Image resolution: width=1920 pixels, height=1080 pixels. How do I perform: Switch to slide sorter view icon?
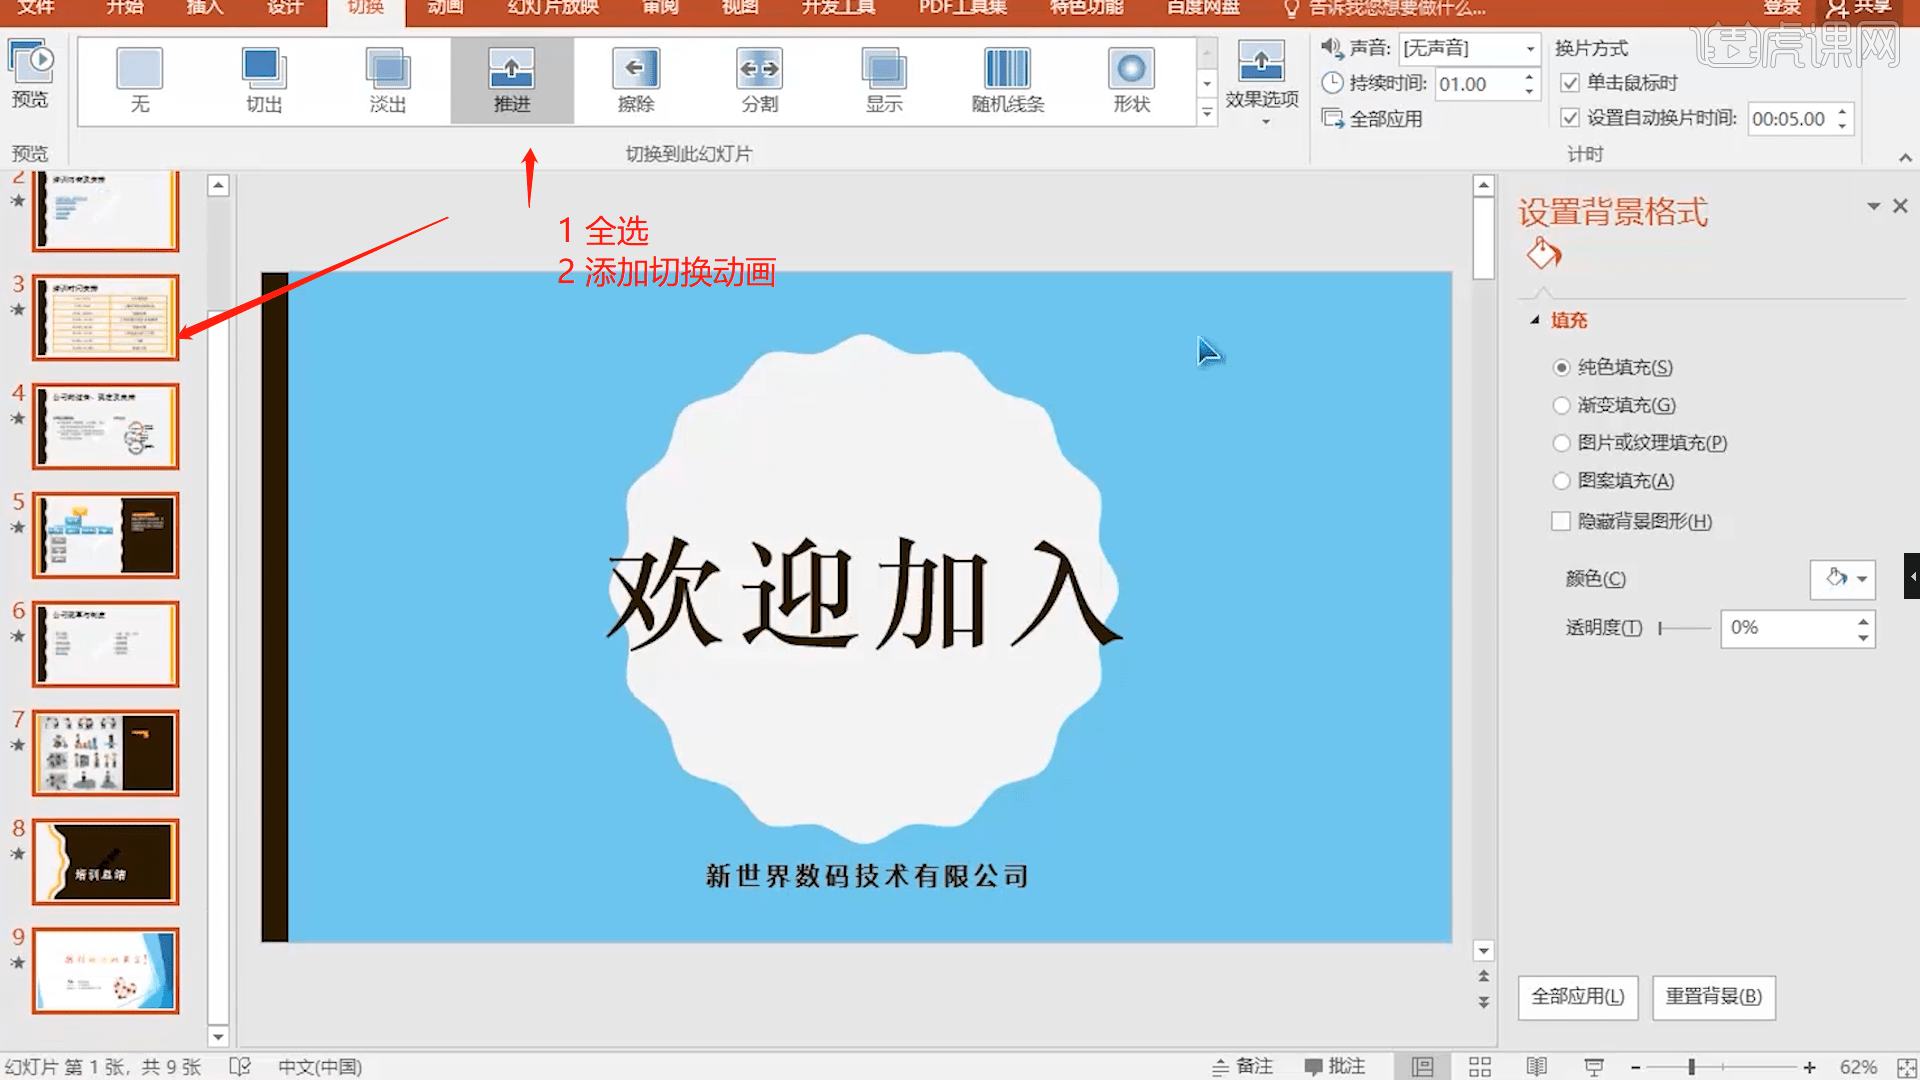[x=1480, y=1067]
